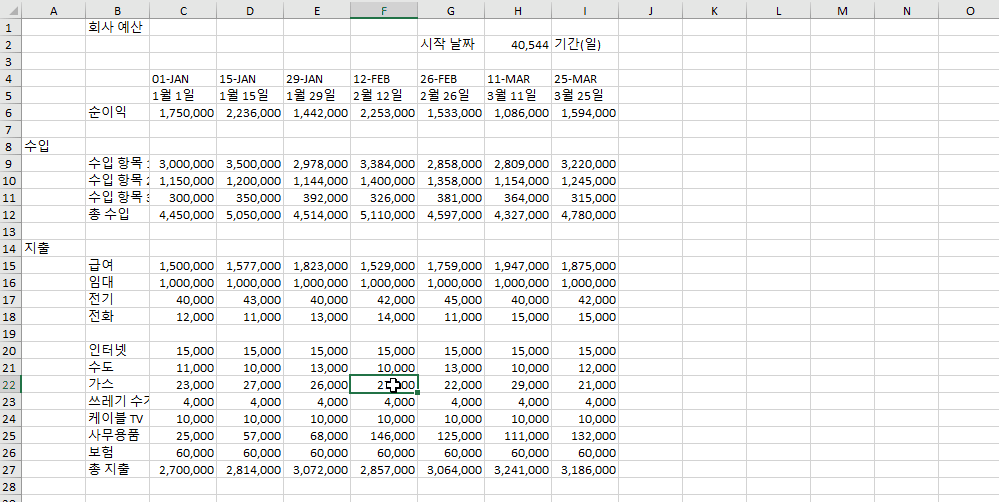Click the total income value 5,110,000

(x=384, y=215)
